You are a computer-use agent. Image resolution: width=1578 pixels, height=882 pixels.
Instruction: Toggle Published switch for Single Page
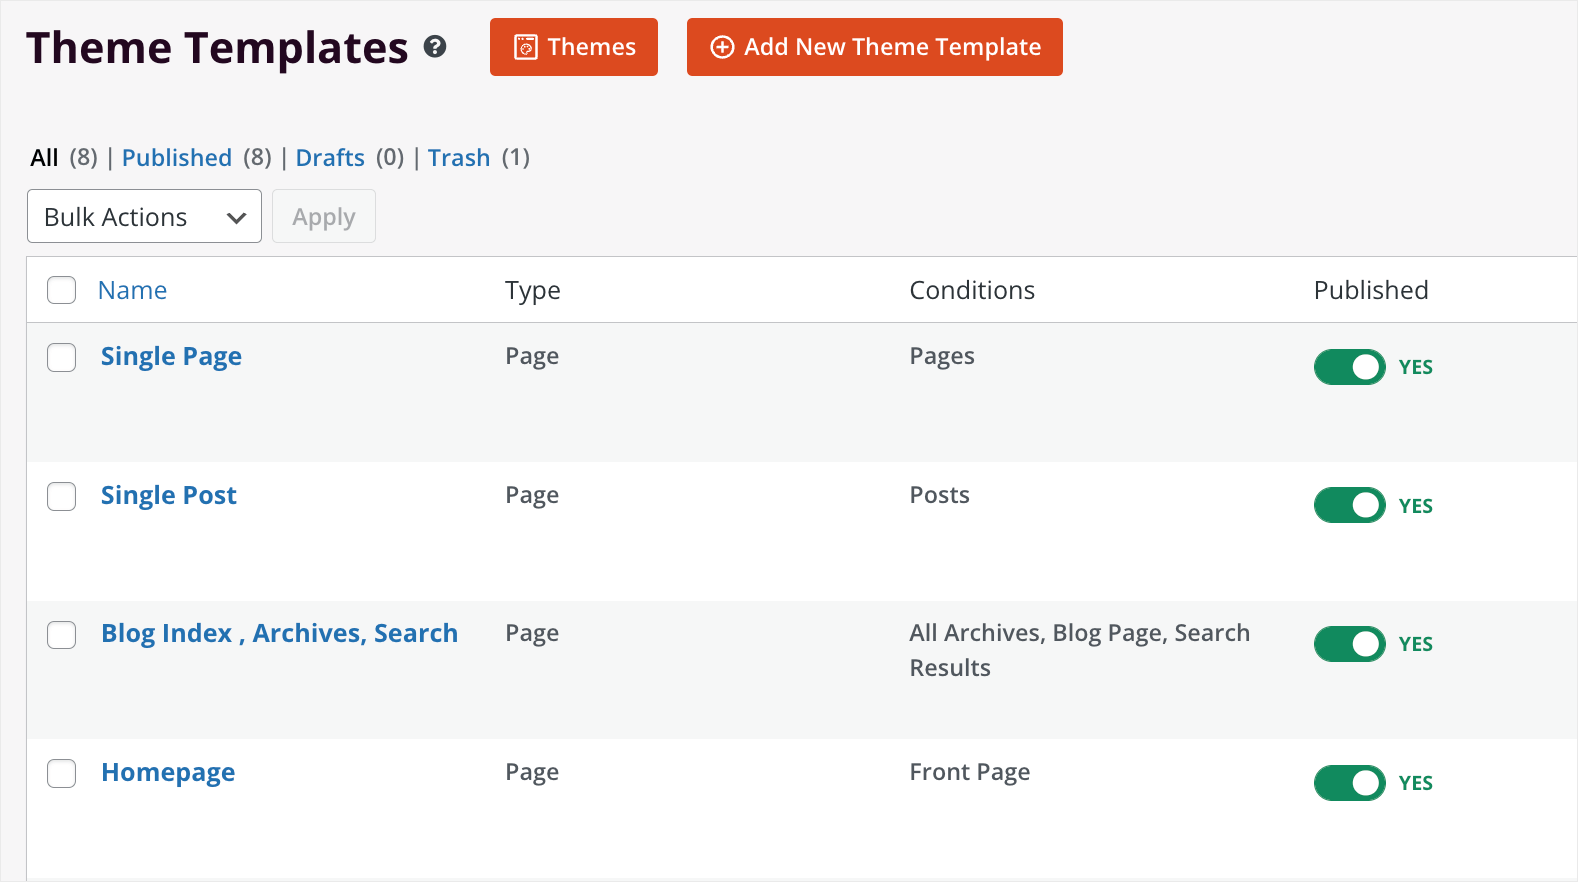coord(1350,367)
